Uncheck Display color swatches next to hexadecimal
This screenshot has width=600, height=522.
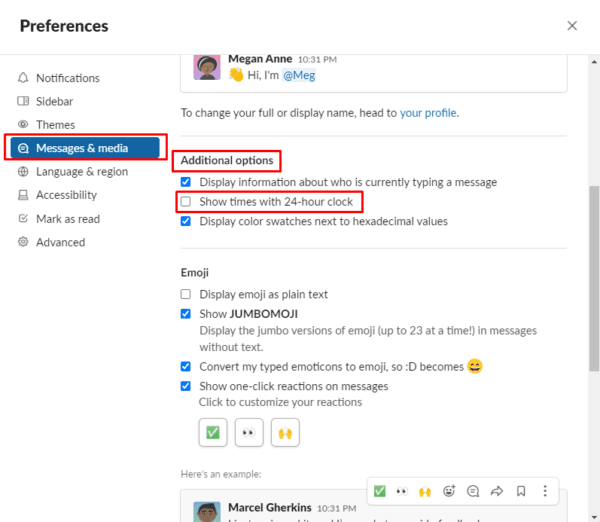click(186, 221)
